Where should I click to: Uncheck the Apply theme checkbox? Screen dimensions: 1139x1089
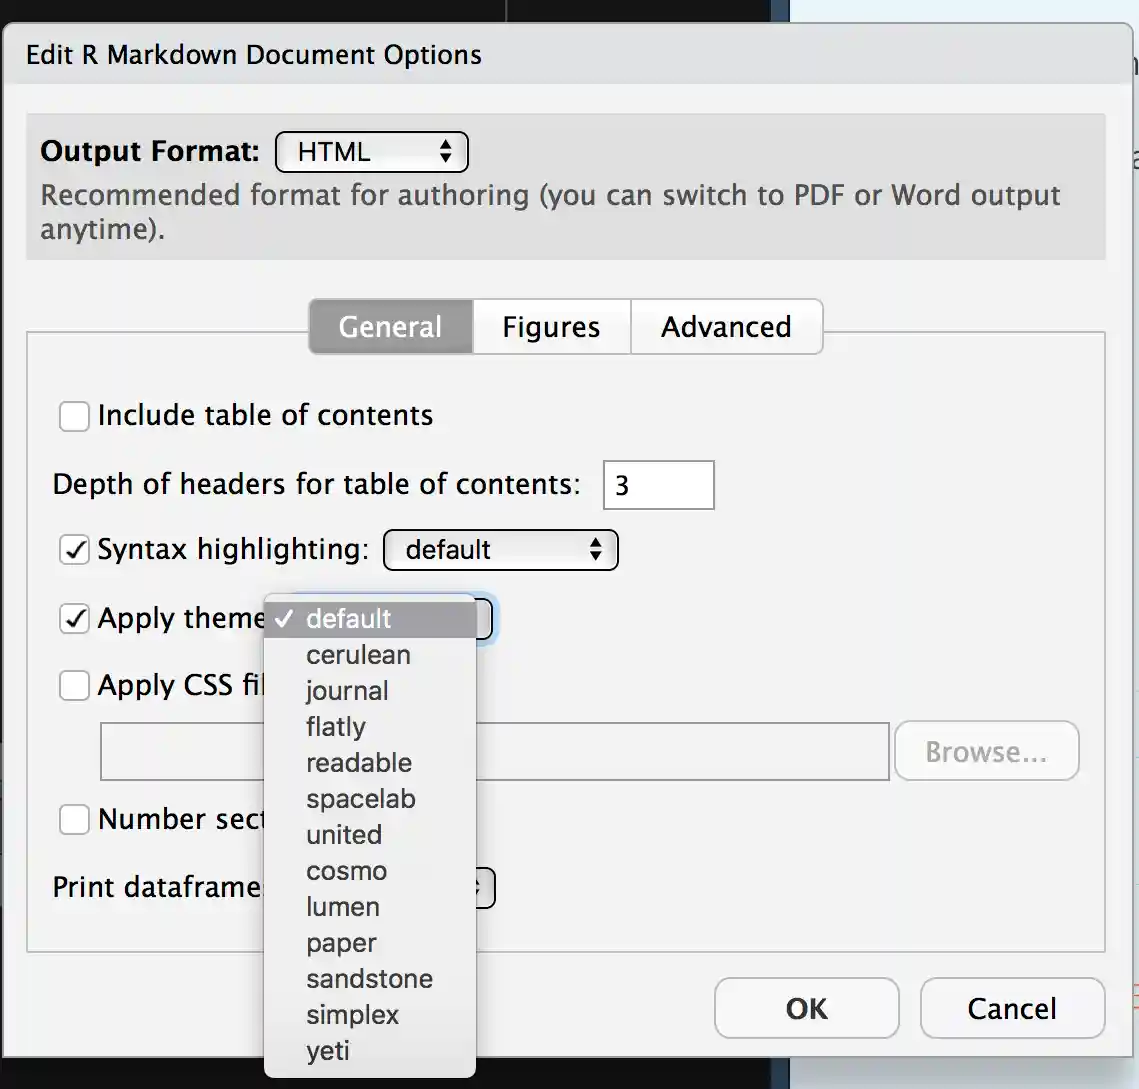tap(75, 619)
